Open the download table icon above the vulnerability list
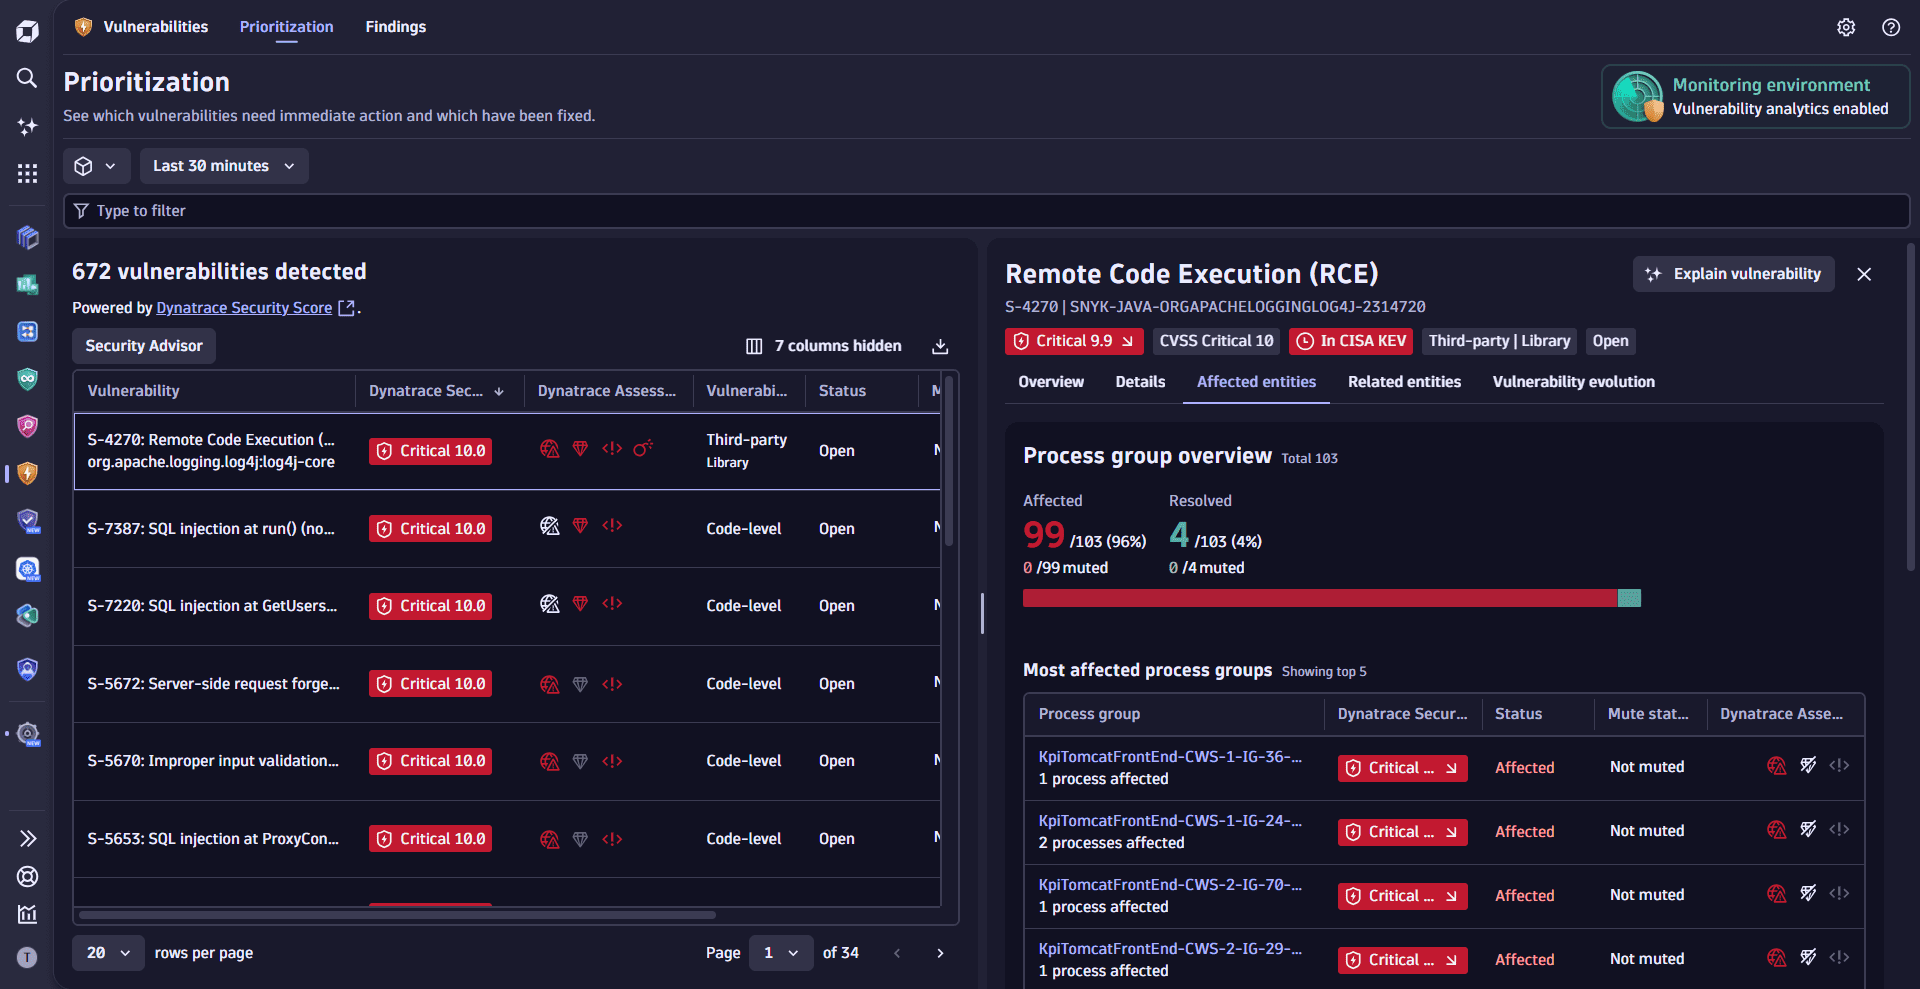1920x989 pixels. 940,346
